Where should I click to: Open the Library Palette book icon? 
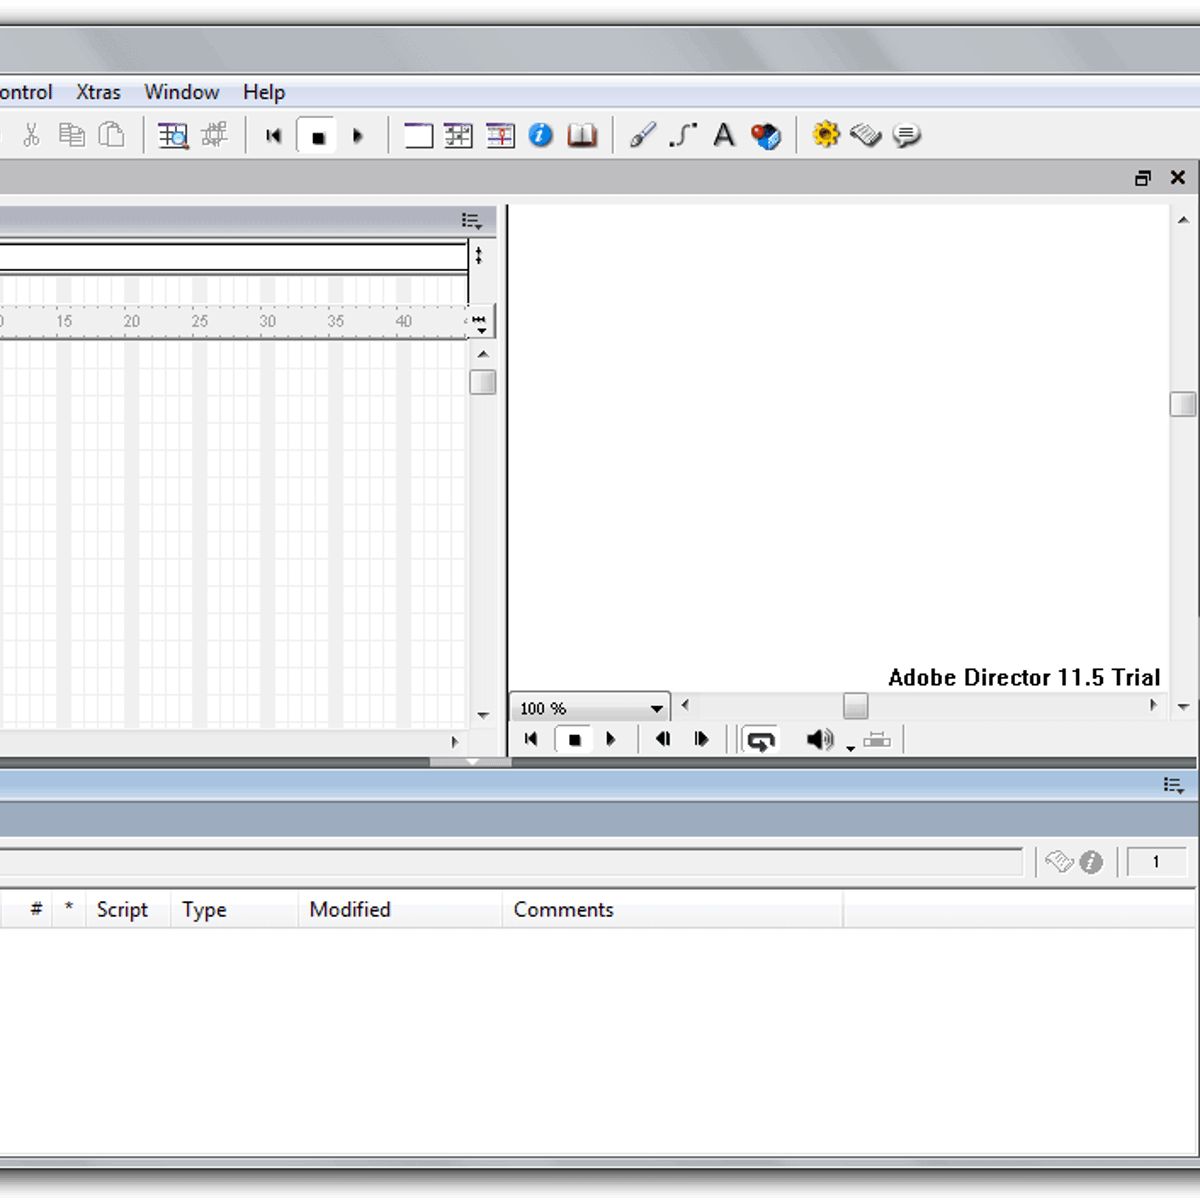coord(582,135)
